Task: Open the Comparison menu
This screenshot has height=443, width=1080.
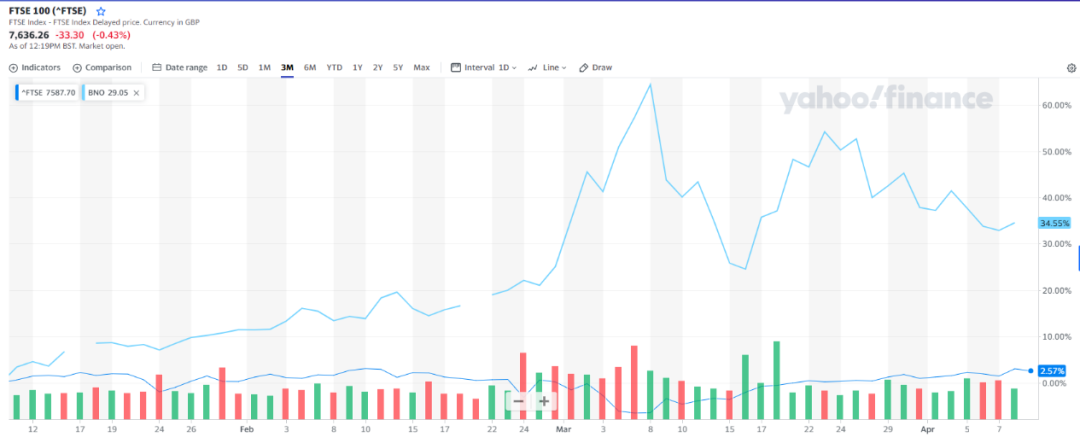Action: point(102,68)
